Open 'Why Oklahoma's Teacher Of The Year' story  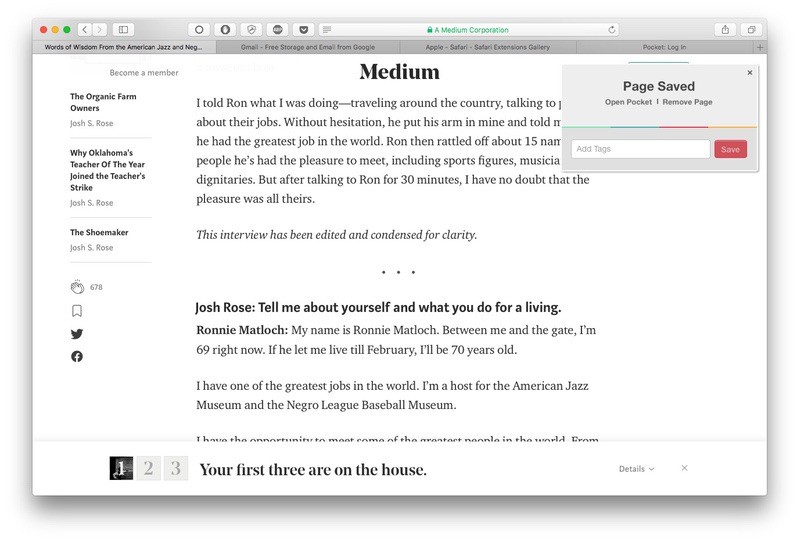pos(108,170)
